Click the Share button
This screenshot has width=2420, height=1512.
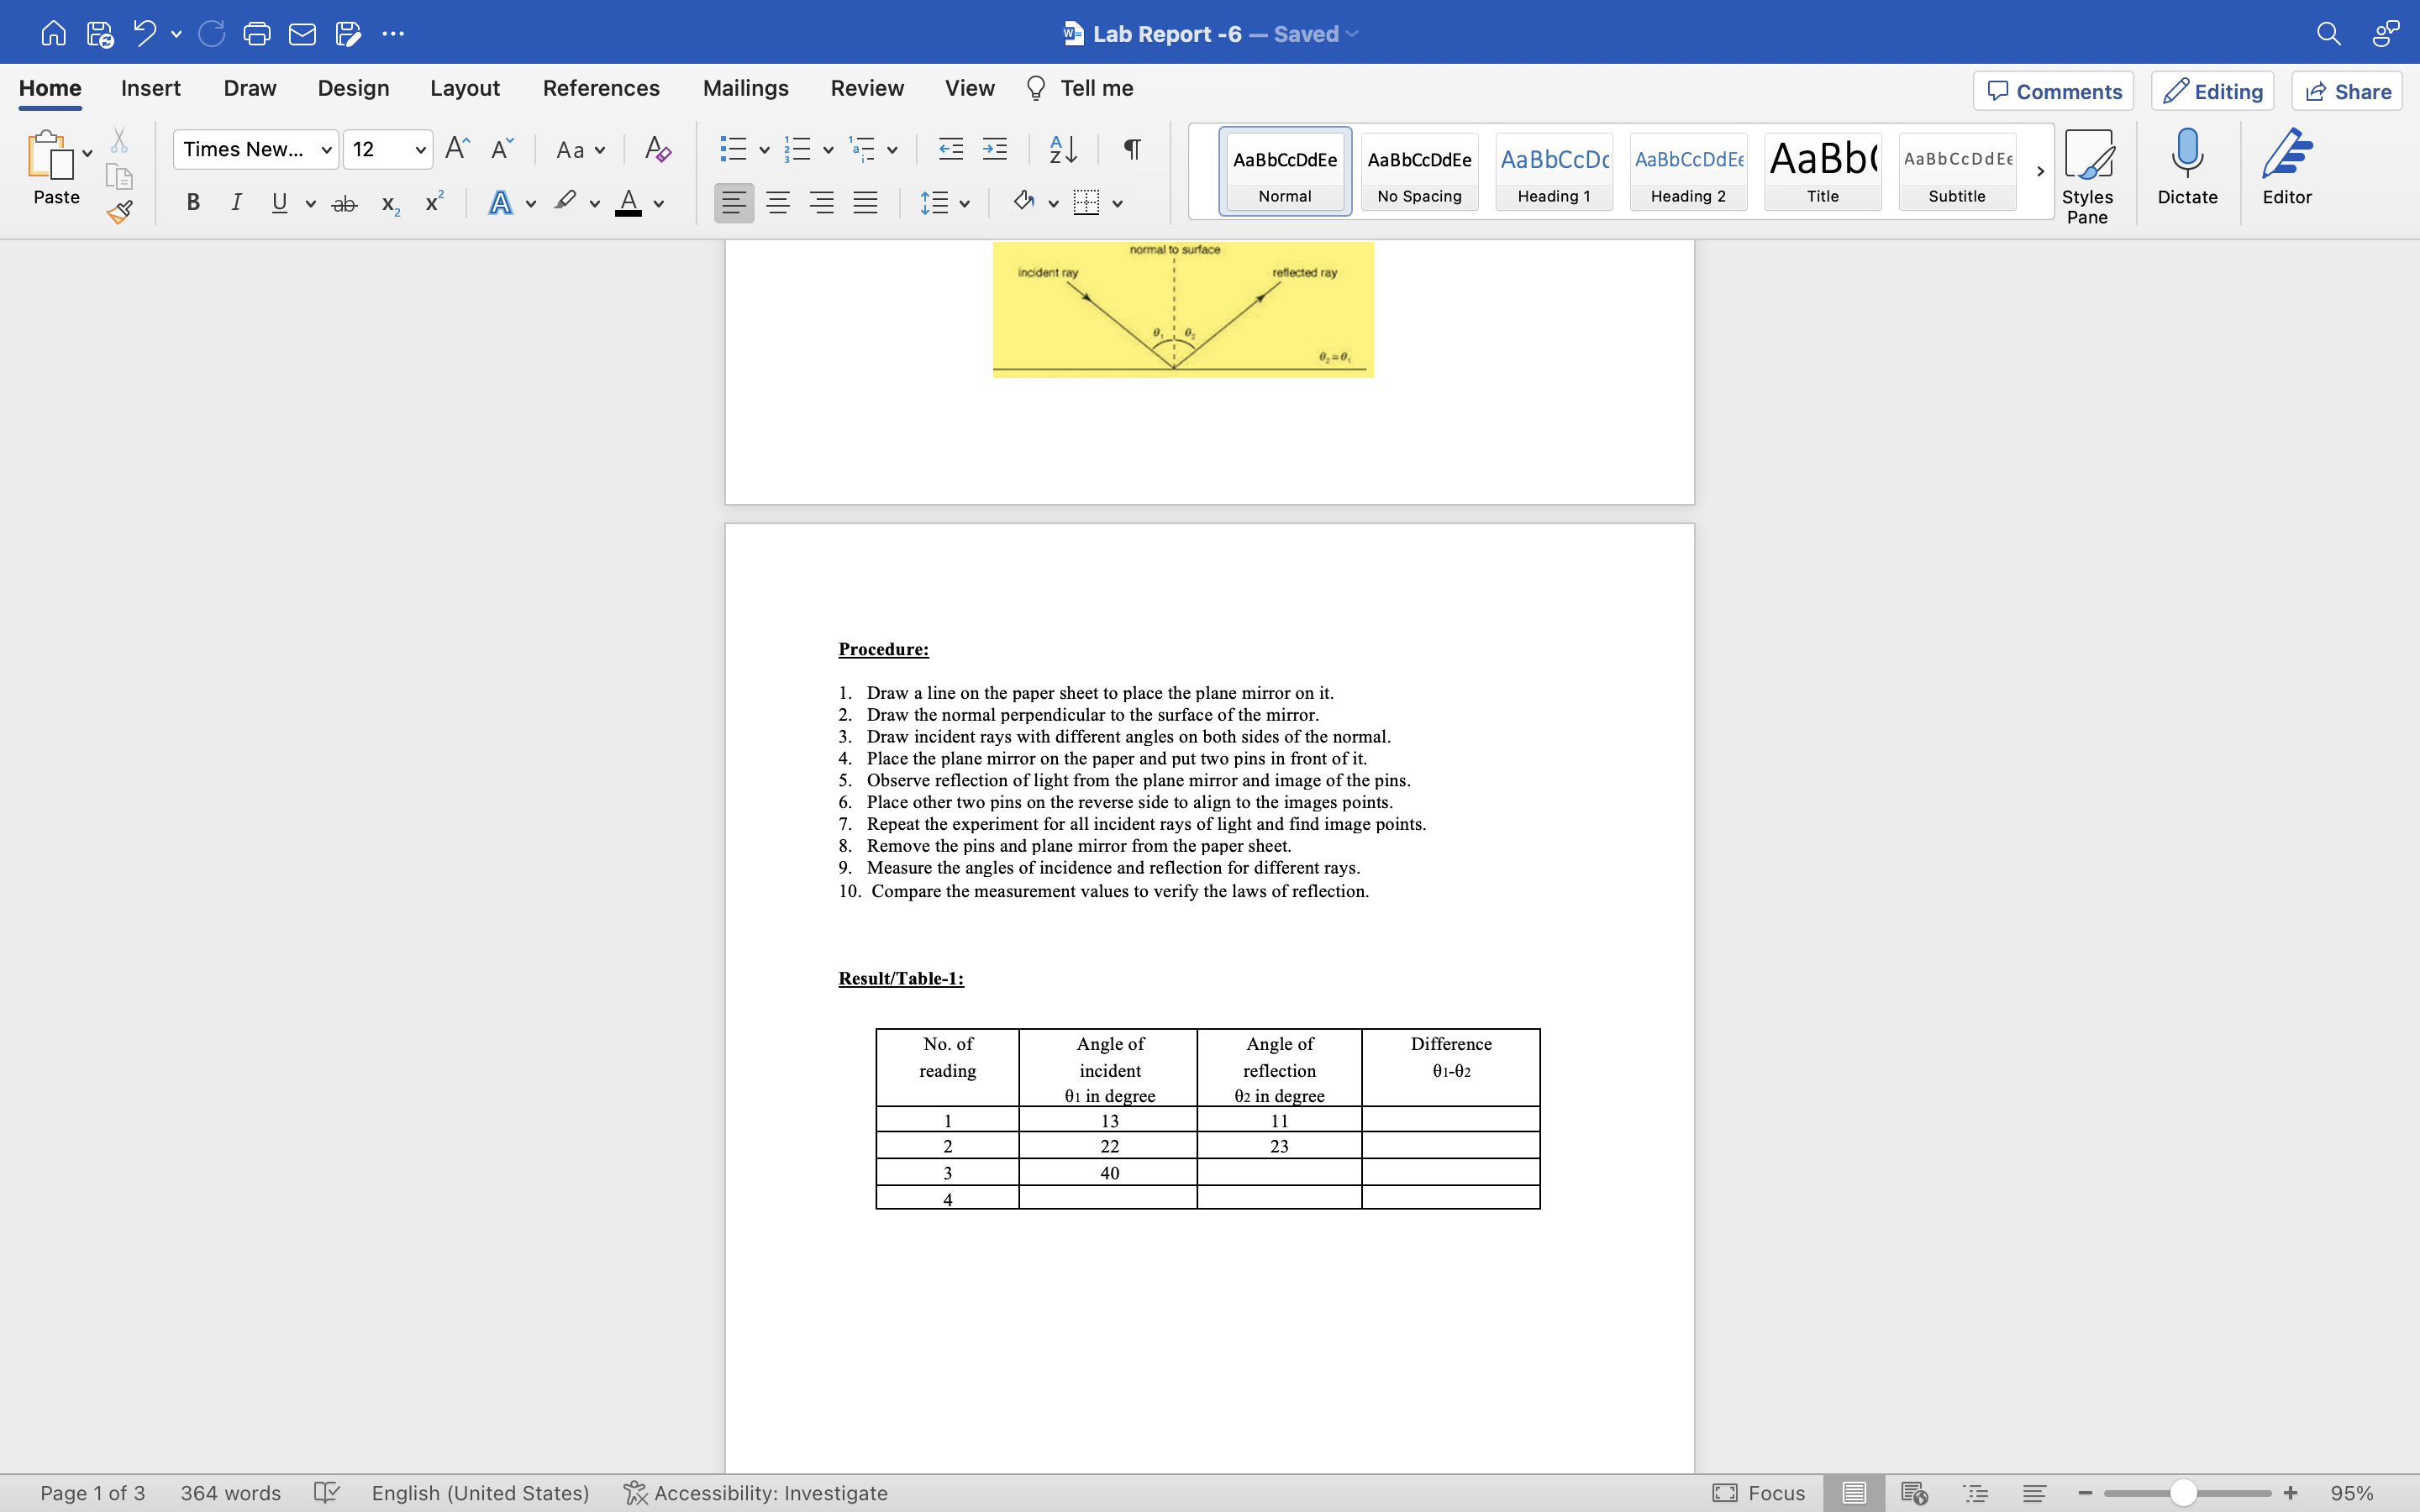coord(2346,92)
